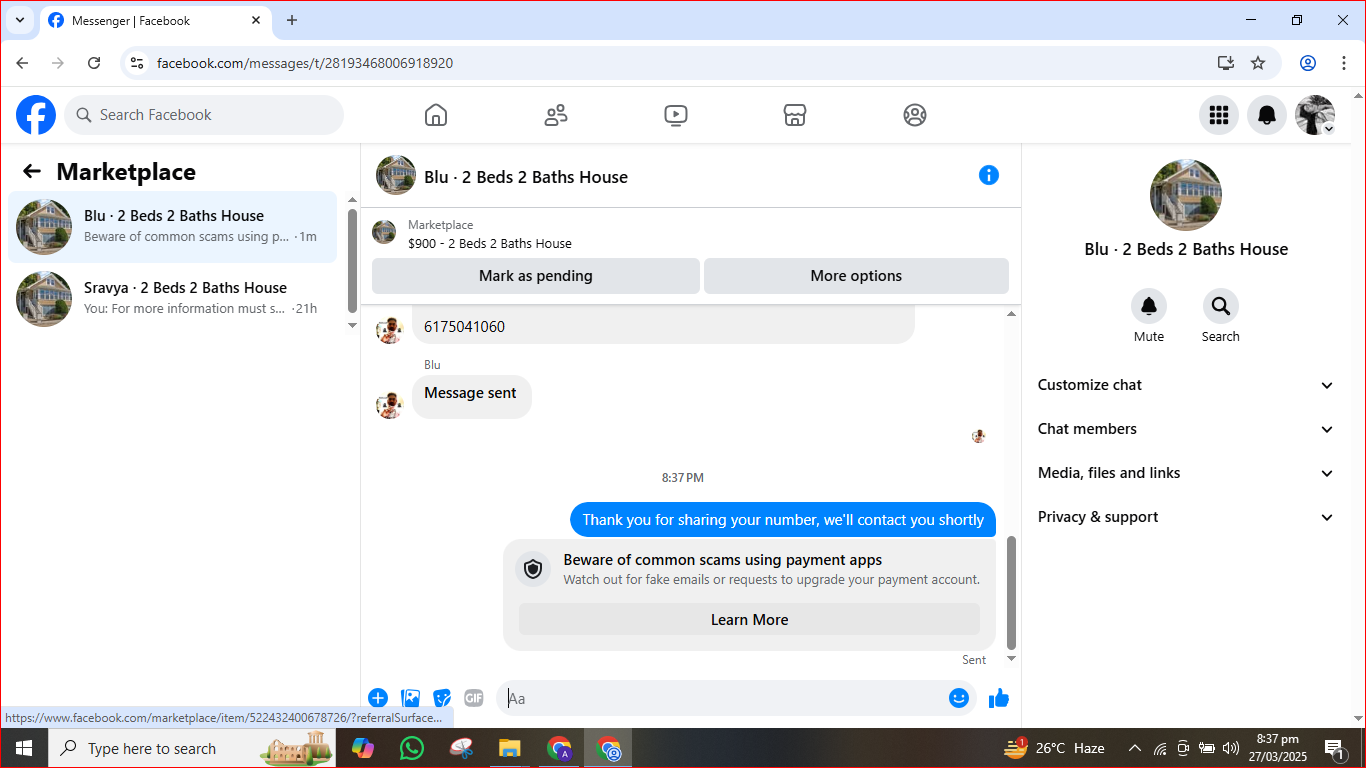Open Sravya 2 Beds 2 Baths House conversation
The width and height of the screenshot is (1366, 768).
coord(173,299)
